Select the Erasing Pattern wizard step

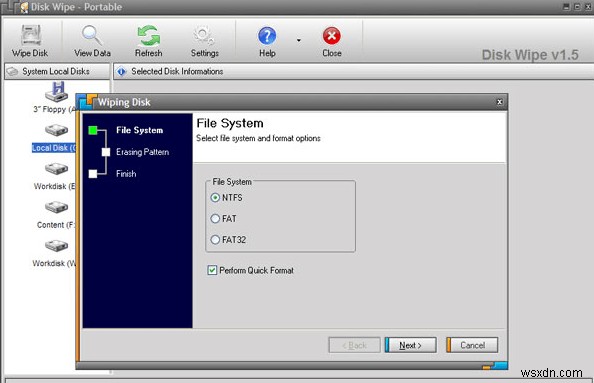[142, 152]
